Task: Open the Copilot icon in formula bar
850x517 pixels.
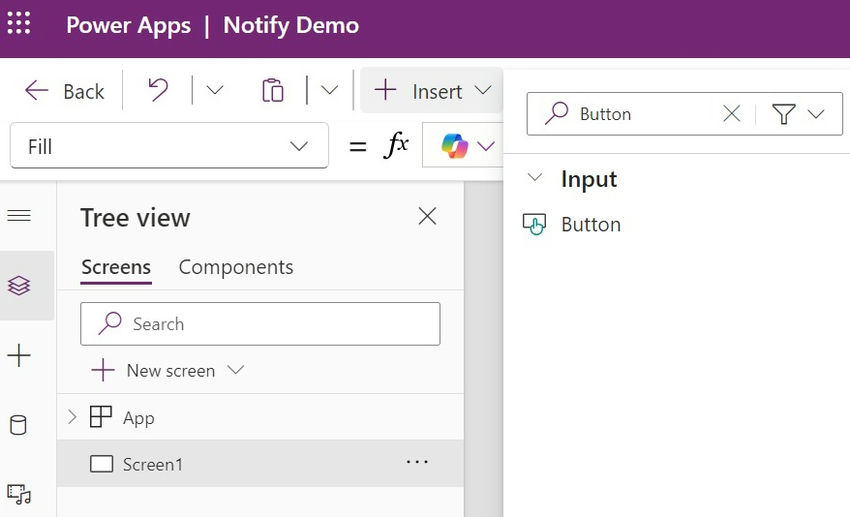Action: (454, 146)
